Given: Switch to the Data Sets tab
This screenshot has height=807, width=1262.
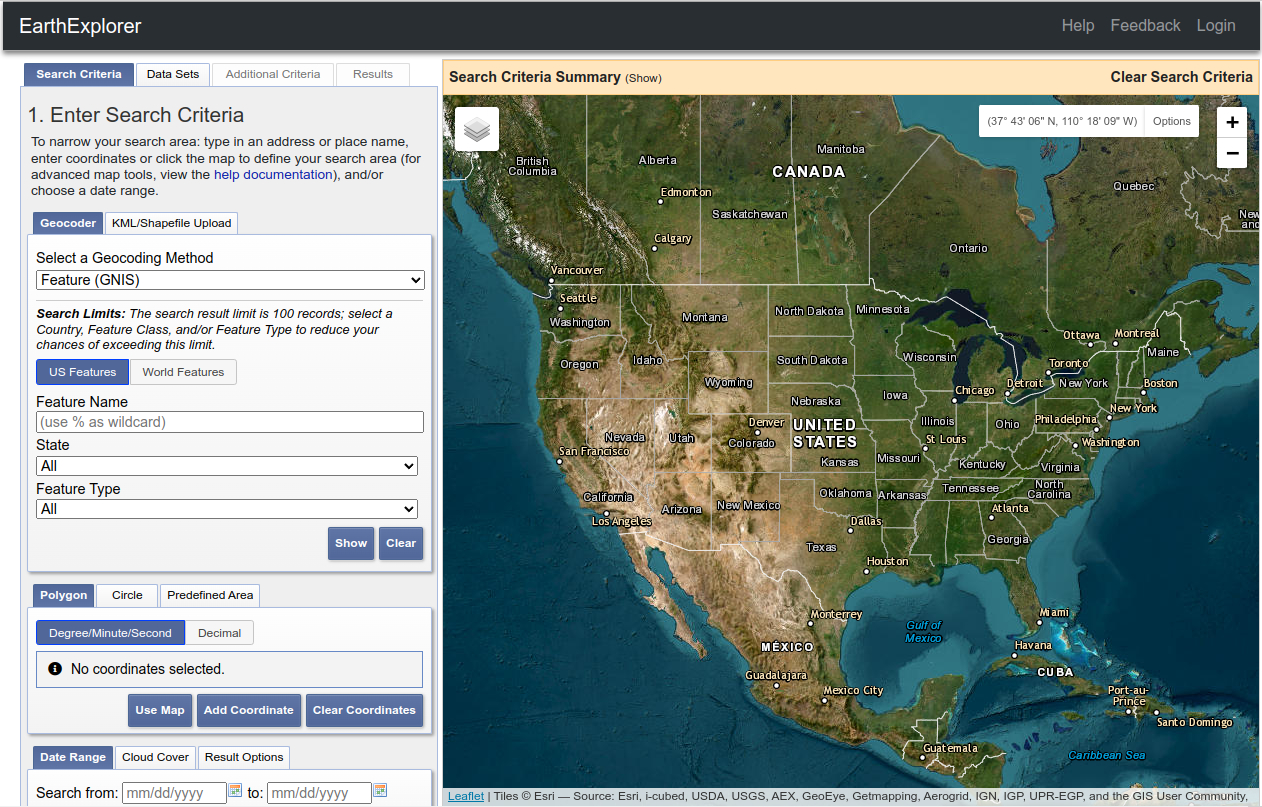Looking at the screenshot, I should [173, 74].
